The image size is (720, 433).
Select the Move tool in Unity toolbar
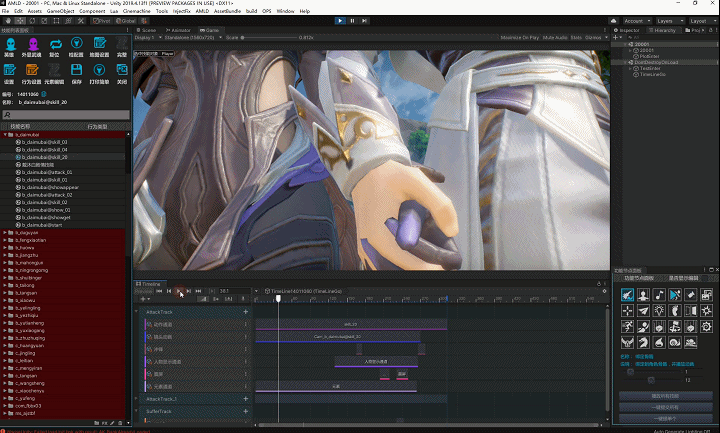[20, 21]
